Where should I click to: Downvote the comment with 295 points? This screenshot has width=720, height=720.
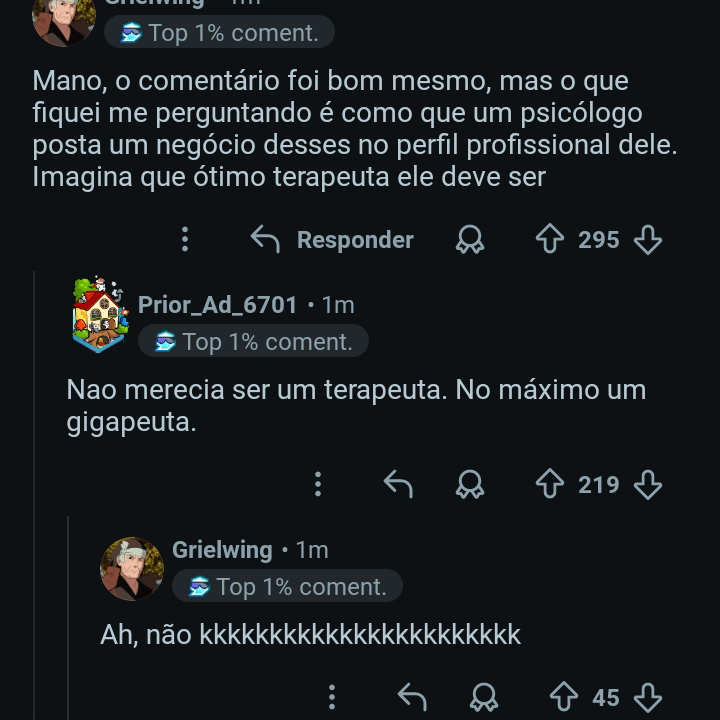point(648,240)
